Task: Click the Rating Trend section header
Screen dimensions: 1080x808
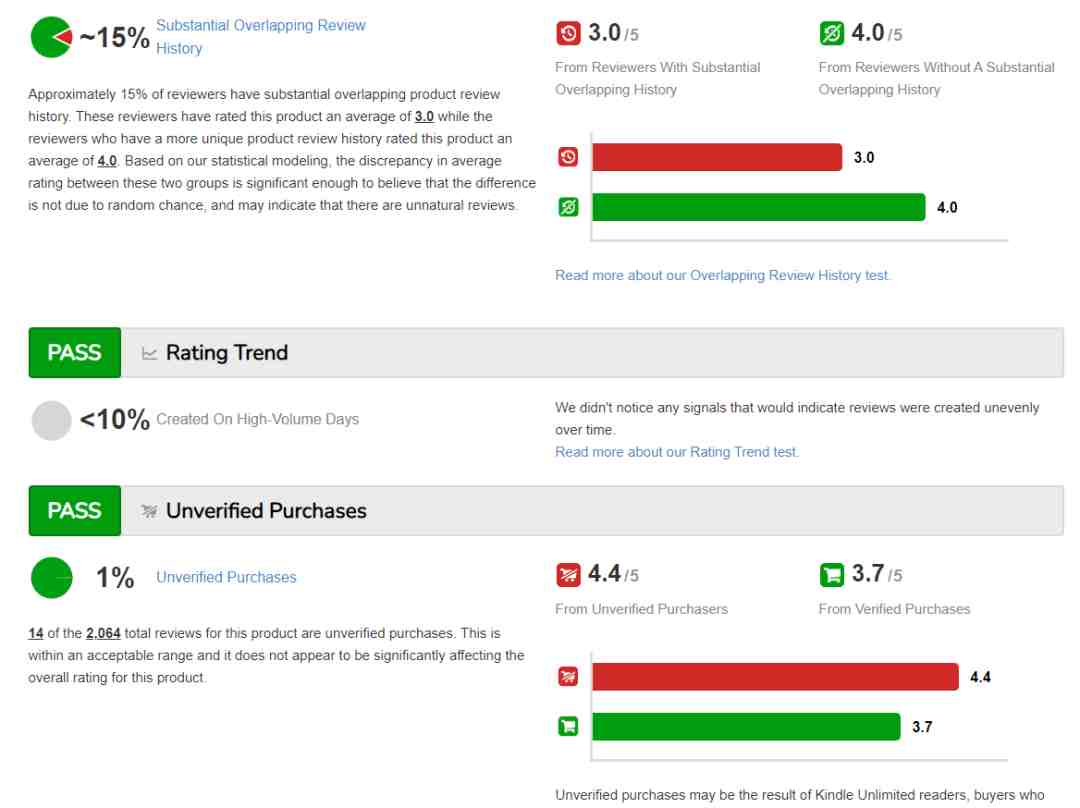Action: 227,352
